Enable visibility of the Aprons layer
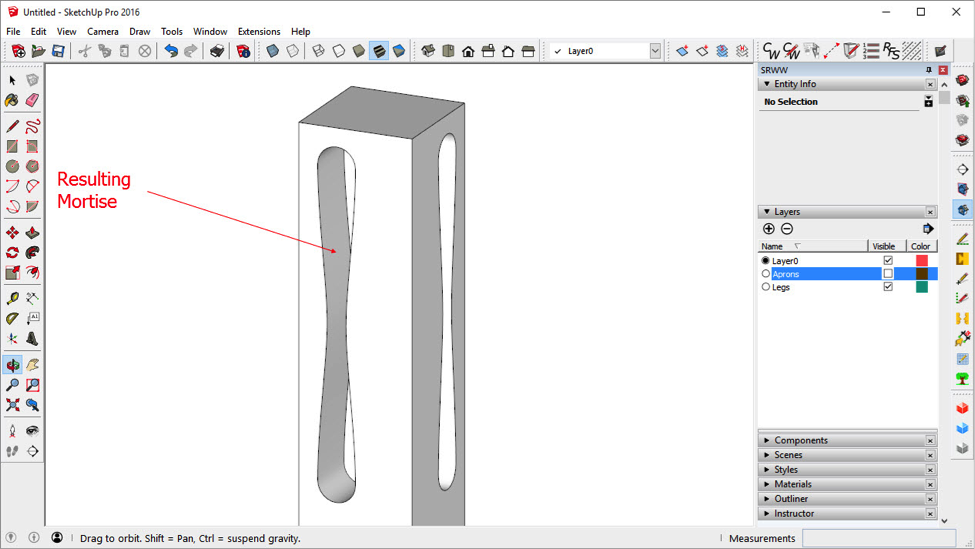The width and height of the screenshot is (975, 549). (887, 274)
